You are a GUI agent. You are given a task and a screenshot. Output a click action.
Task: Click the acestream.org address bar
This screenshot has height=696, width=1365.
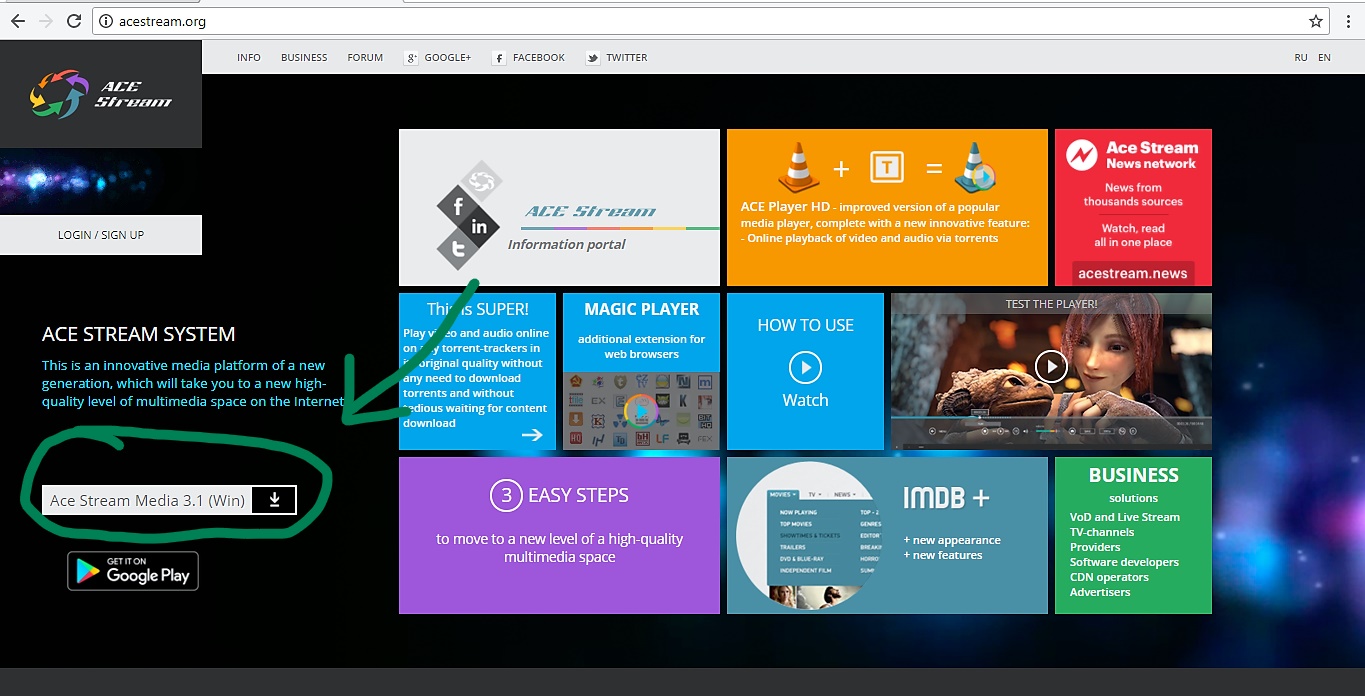click(x=600, y=21)
